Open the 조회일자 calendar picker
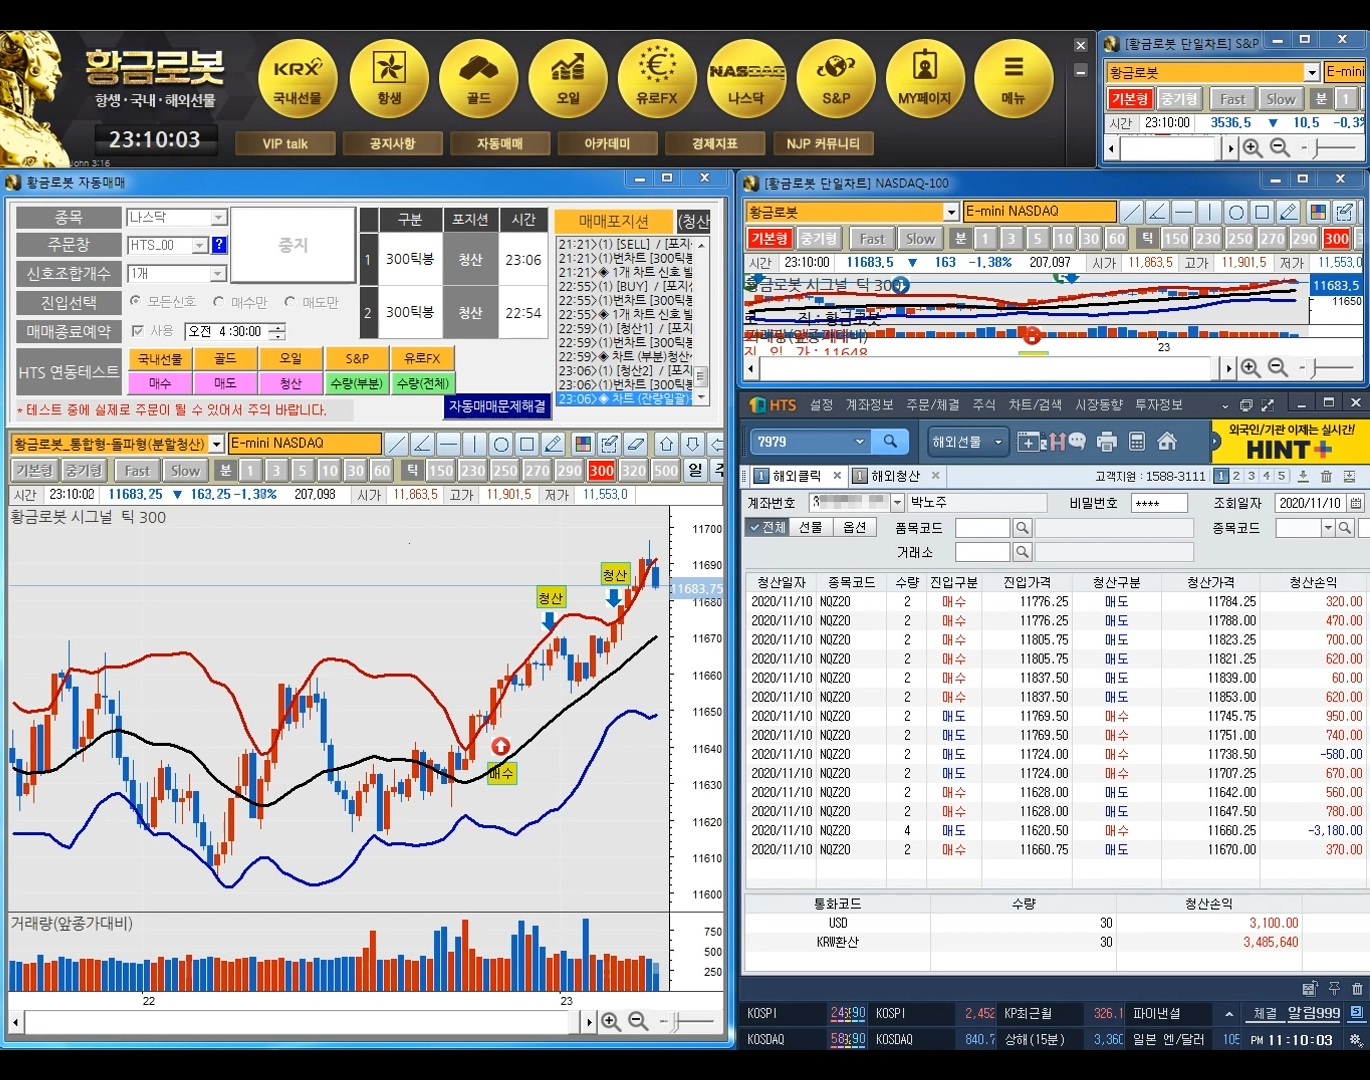The height and width of the screenshot is (1080, 1370). click(x=1355, y=503)
